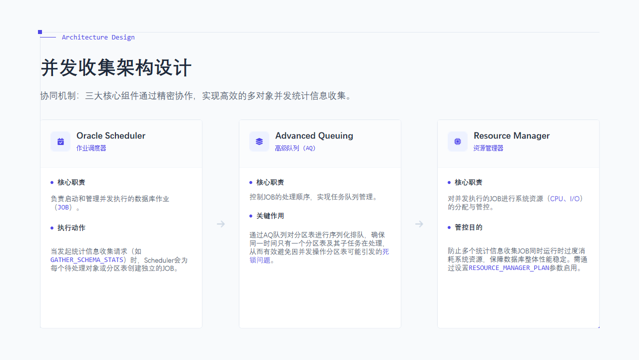Image resolution: width=639 pixels, height=360 pixels.
Task: Click paragraph starting 防止多个统计信息收集JOB
Action: [x=518, y=259]
